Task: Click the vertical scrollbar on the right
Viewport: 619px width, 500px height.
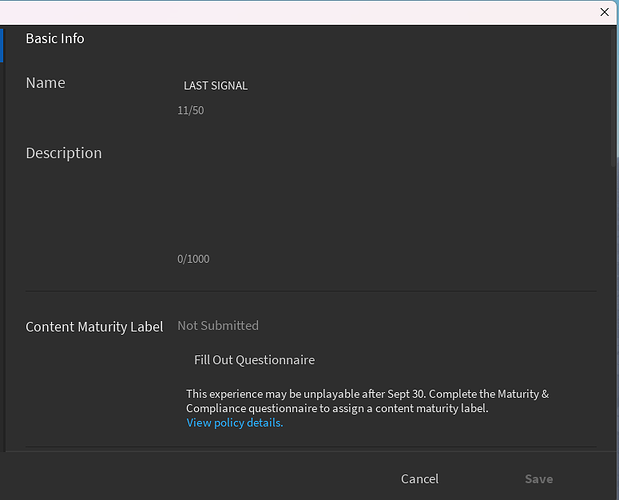Action: [x=614, y=99]
